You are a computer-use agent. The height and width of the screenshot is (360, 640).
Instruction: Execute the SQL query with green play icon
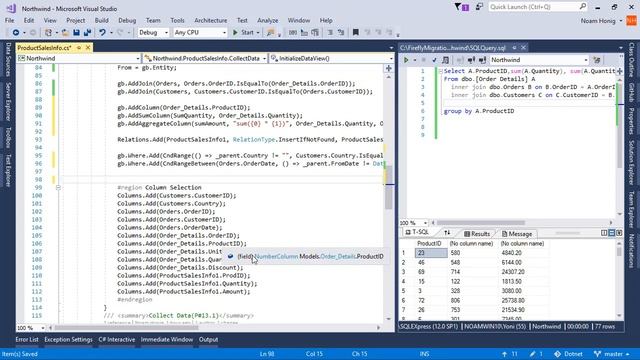(406, 60)
